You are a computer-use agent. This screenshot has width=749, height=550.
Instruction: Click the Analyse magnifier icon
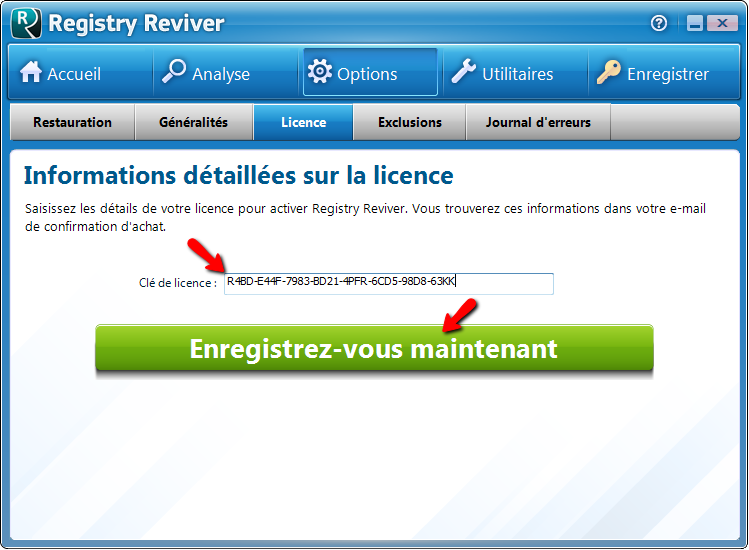pyautogui.click(x=174, y=71)
